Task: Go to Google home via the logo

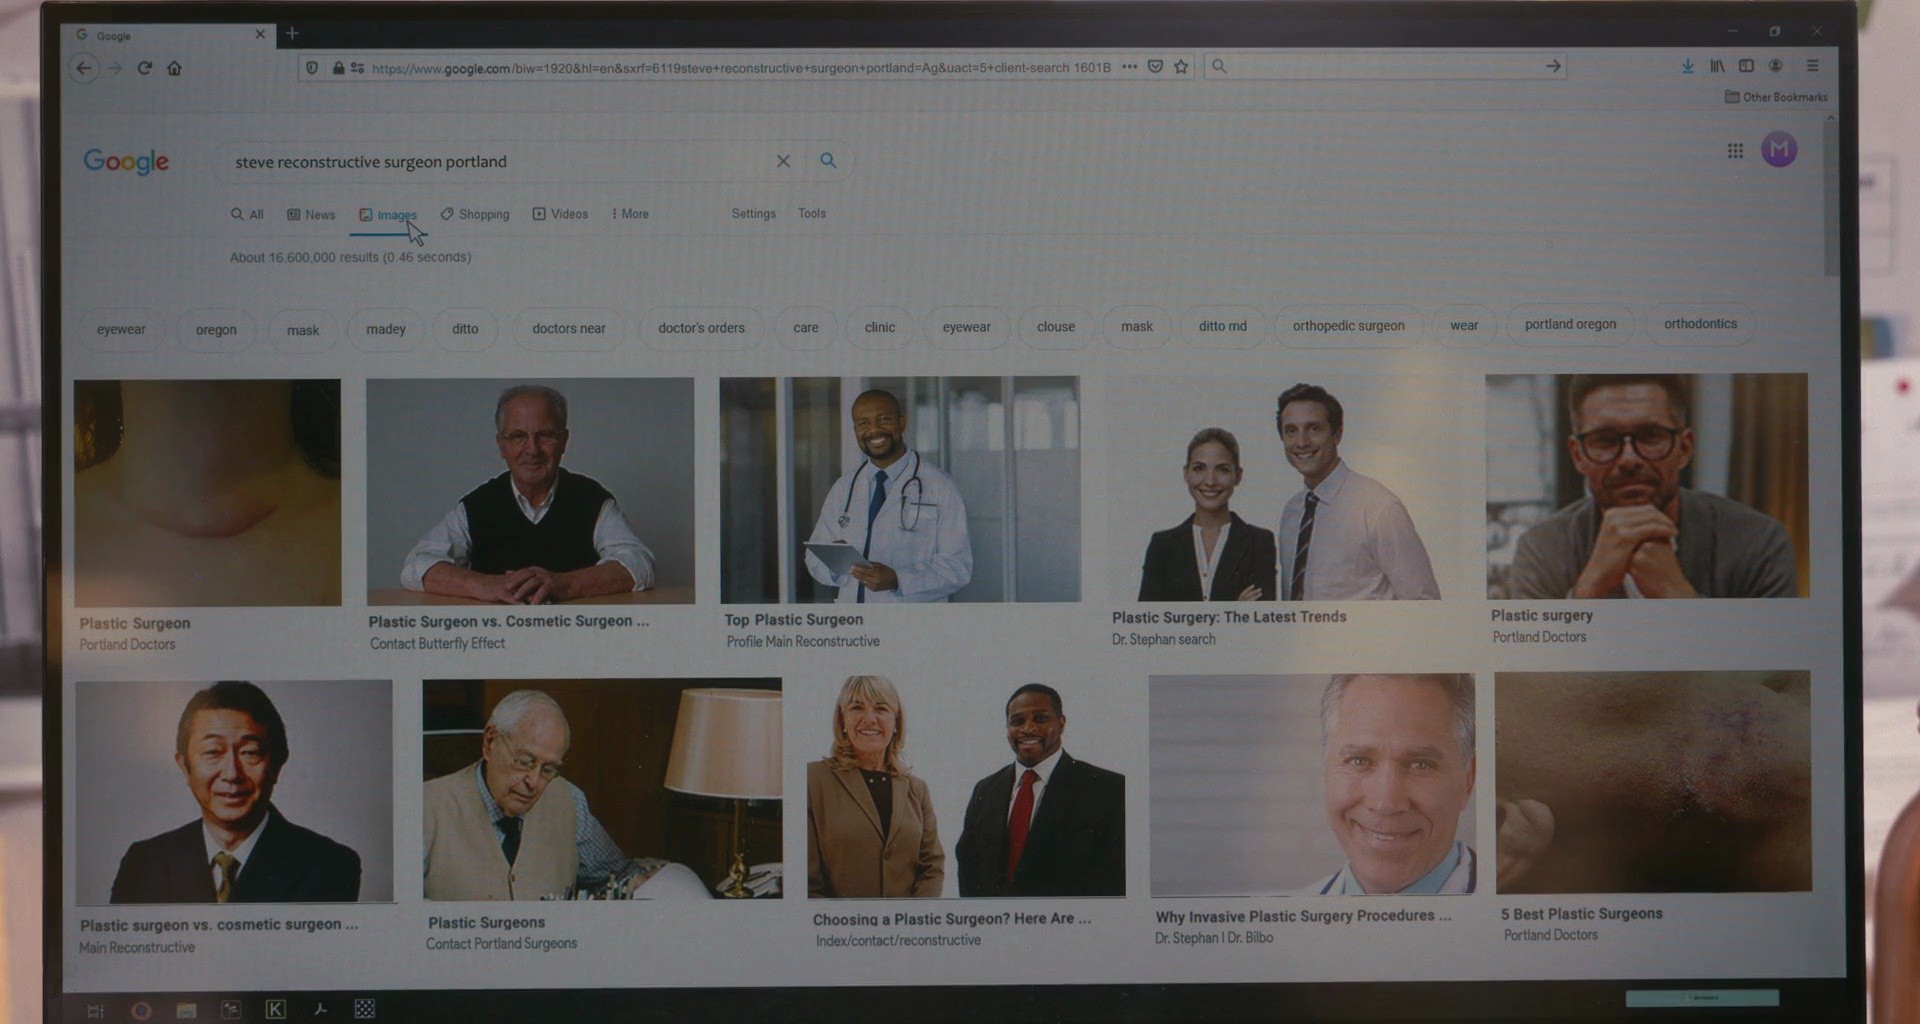Action: coord(126,161)
